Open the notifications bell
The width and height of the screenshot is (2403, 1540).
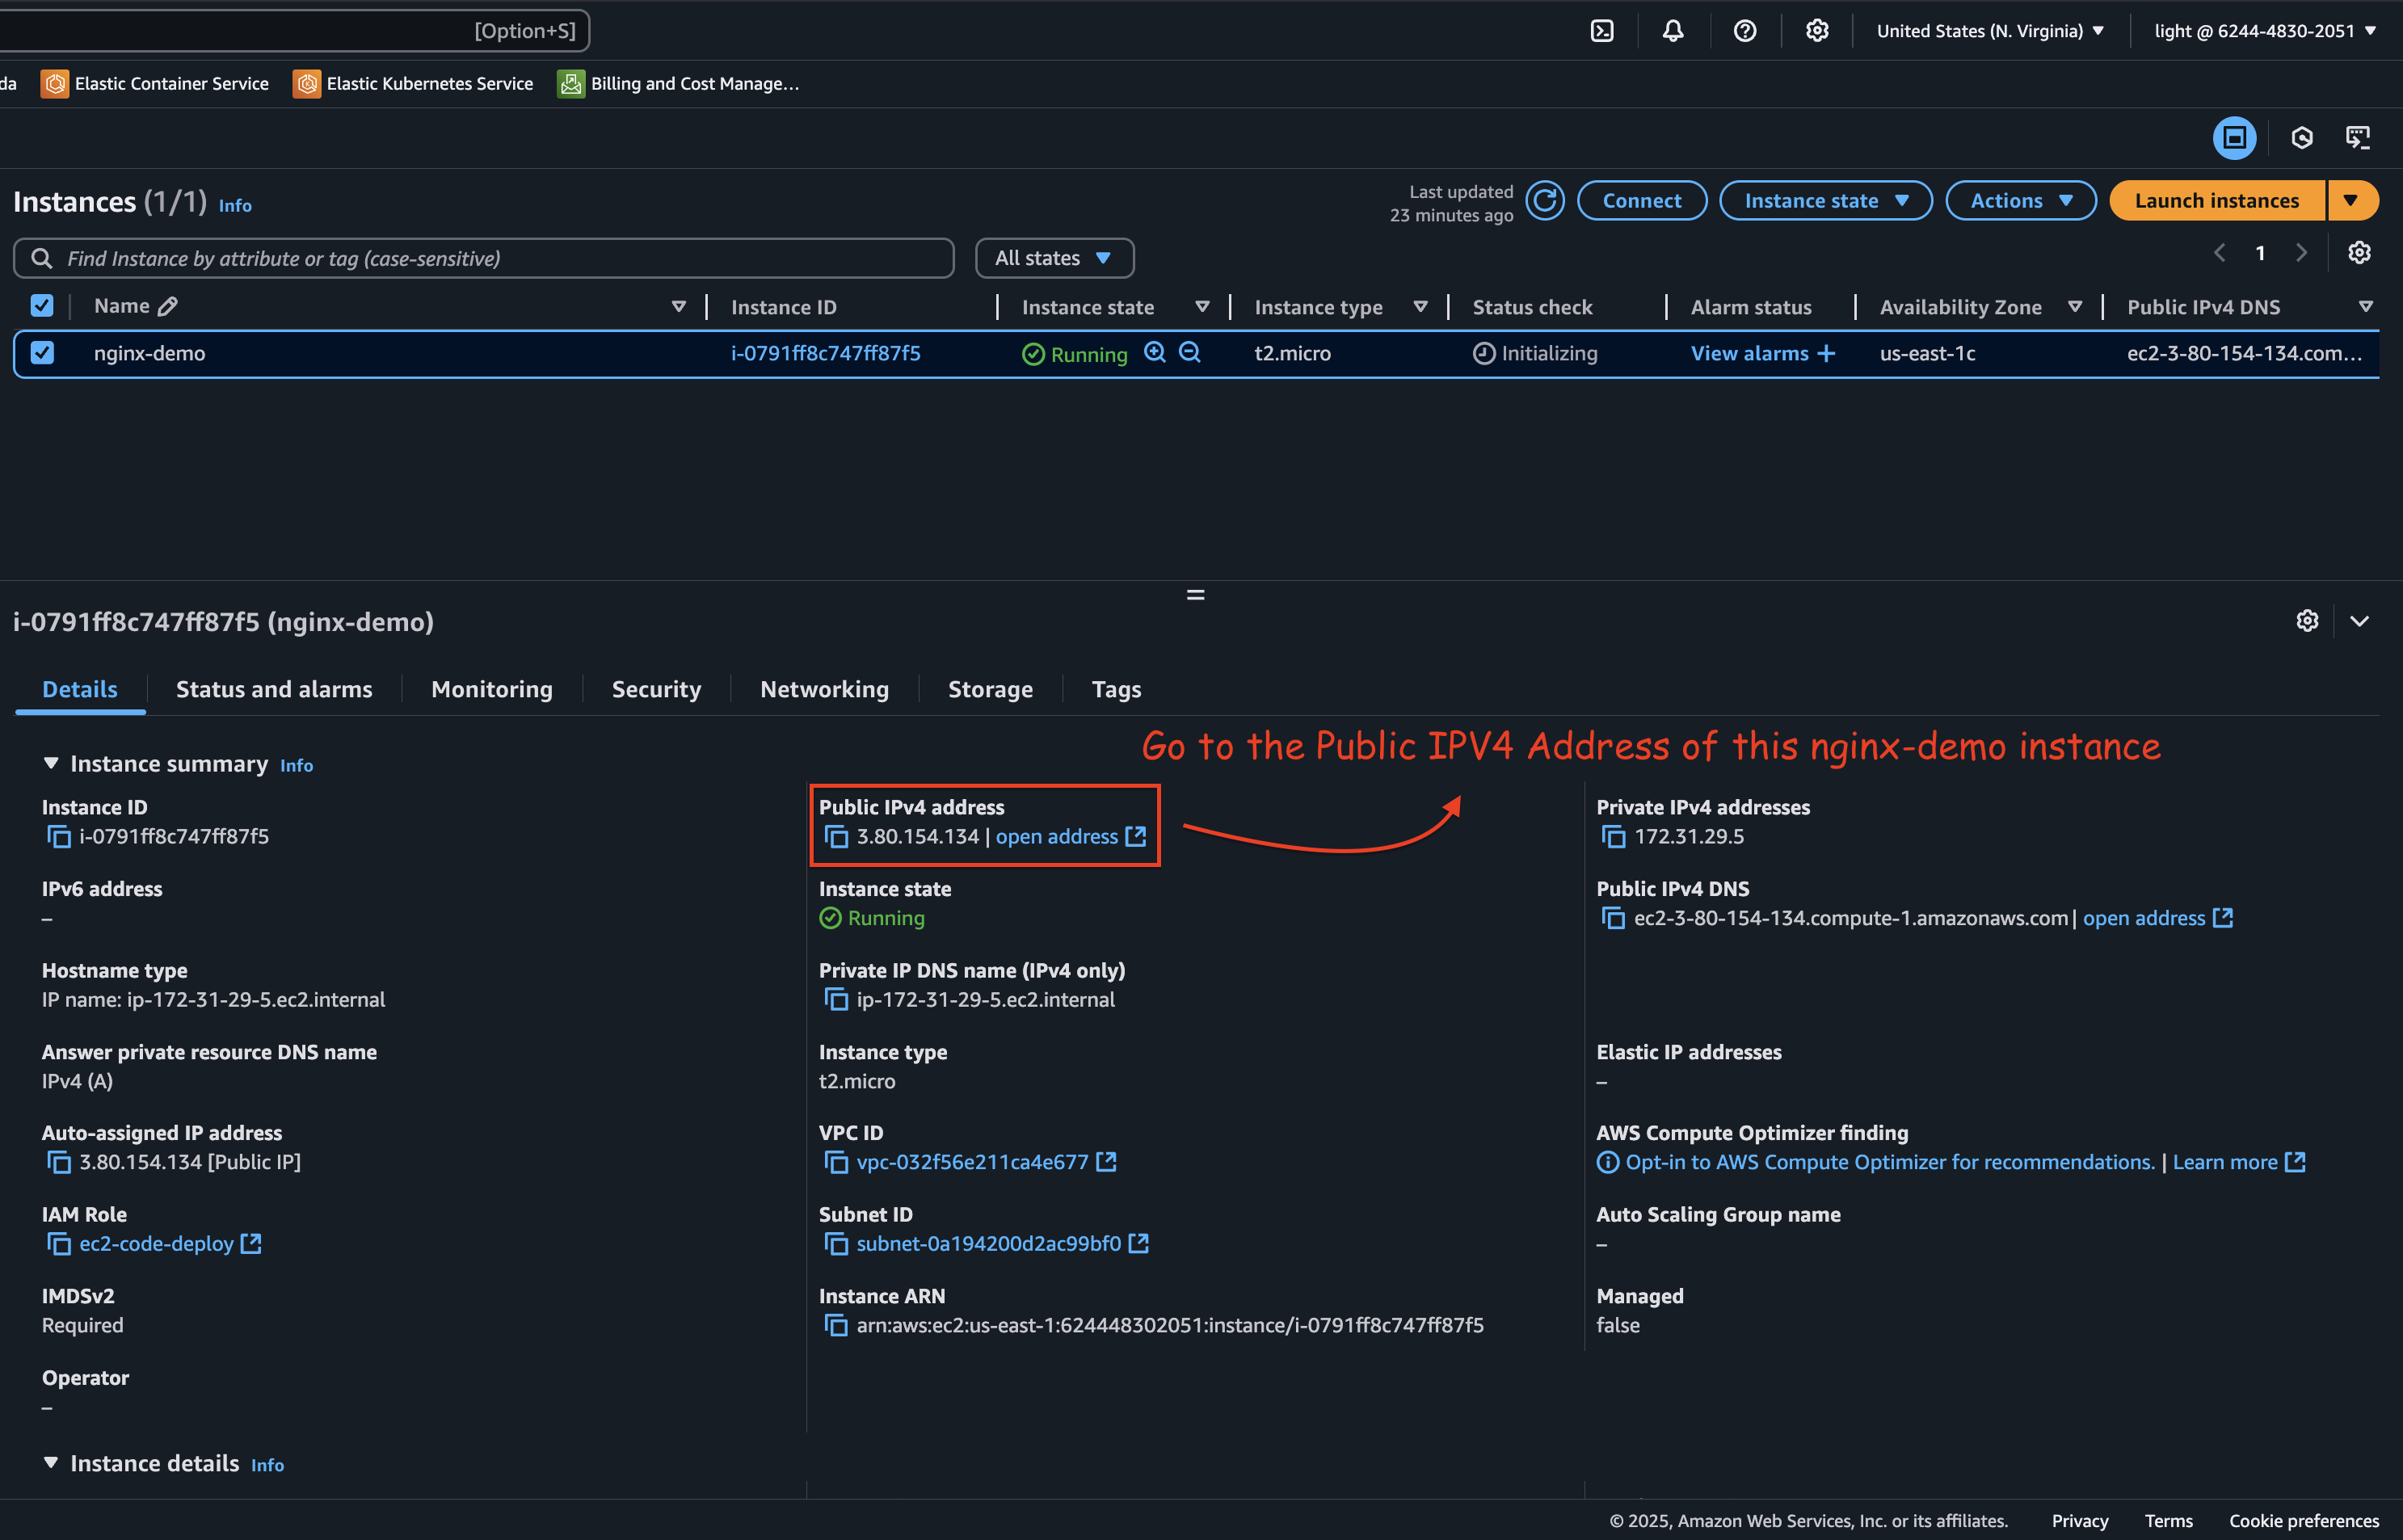pyautogui.click(x=1673, y=31)
